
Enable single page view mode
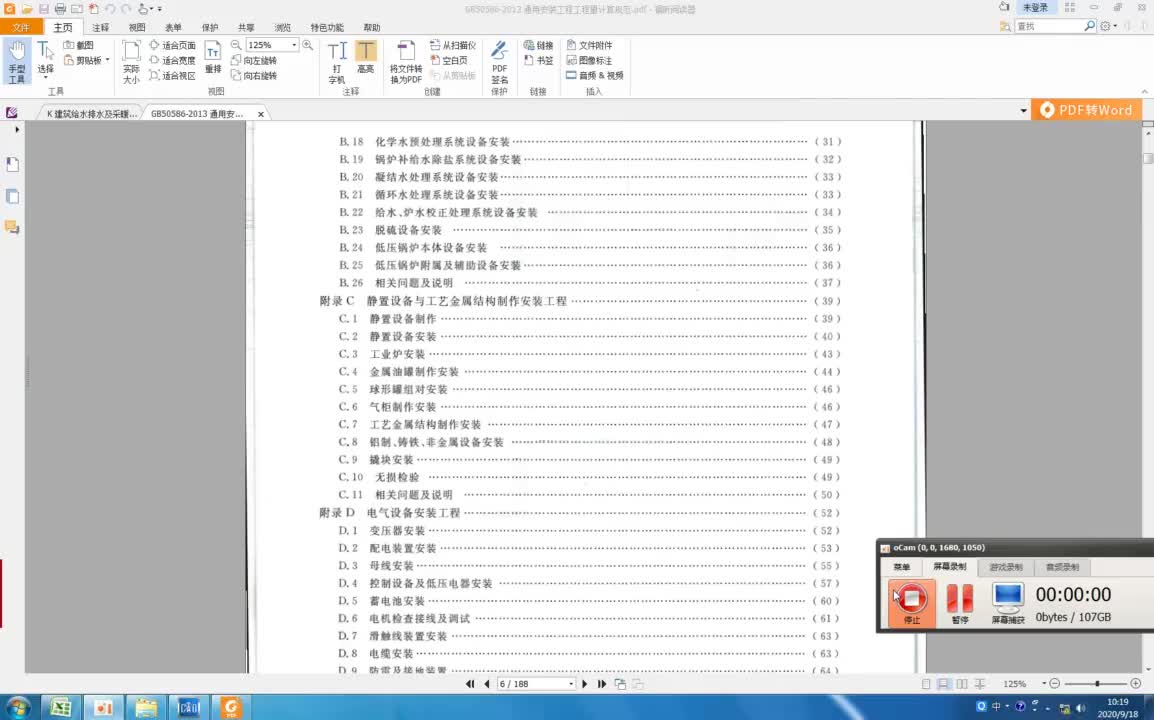click(x=926, y=684)
